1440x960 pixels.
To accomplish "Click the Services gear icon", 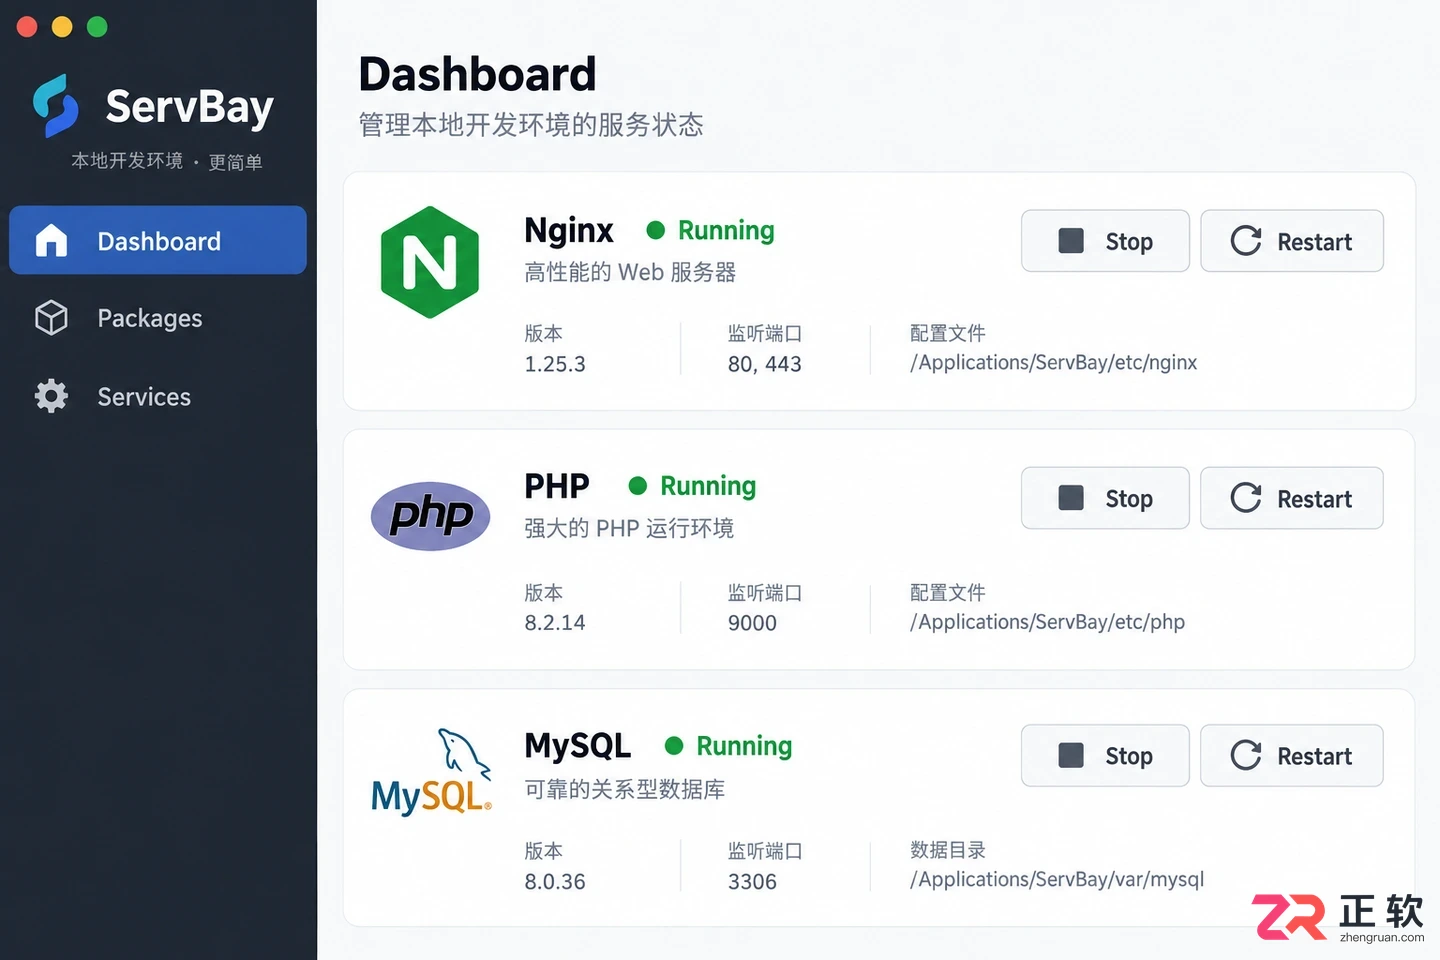I will 51,396.
